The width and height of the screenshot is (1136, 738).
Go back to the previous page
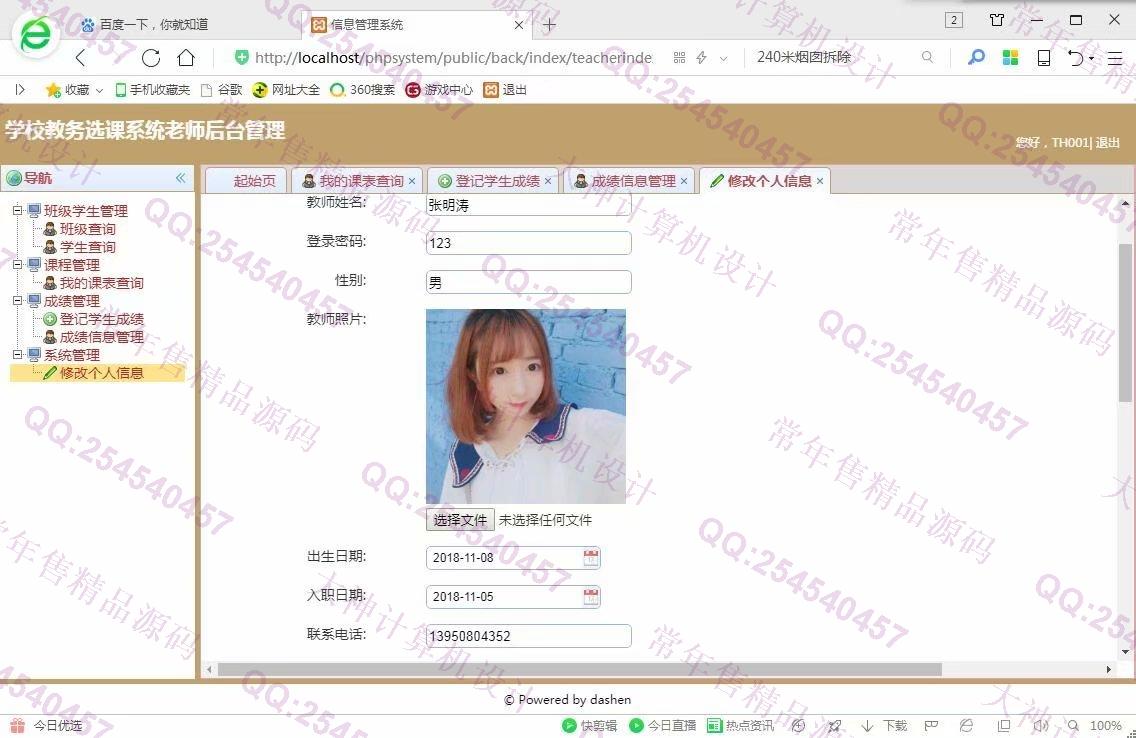pyautogui.click(x=80, y=58)
